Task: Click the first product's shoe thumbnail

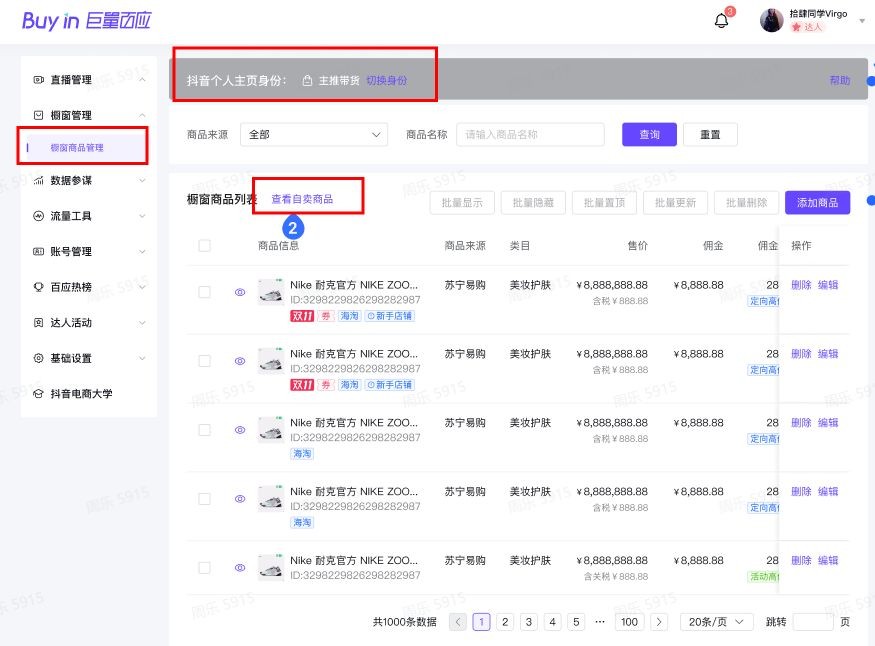Action: (x=271, y=292)
